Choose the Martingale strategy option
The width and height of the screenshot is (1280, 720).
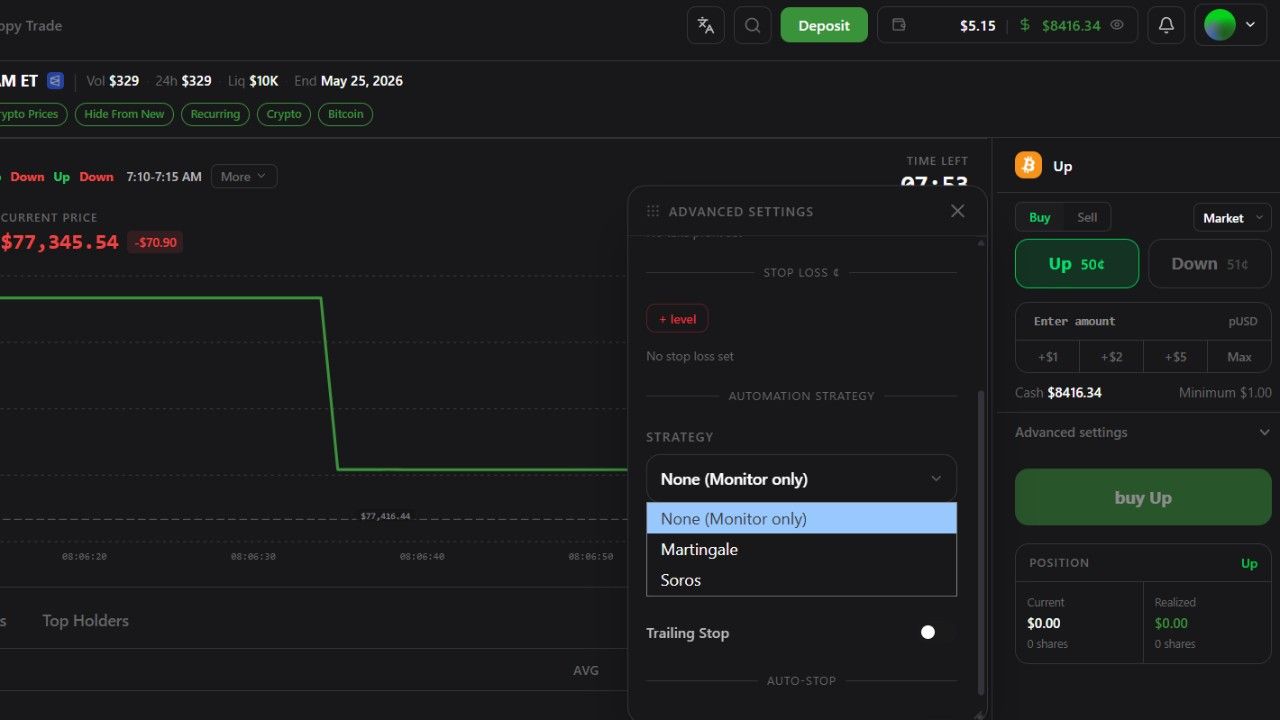tap(801, 549)
